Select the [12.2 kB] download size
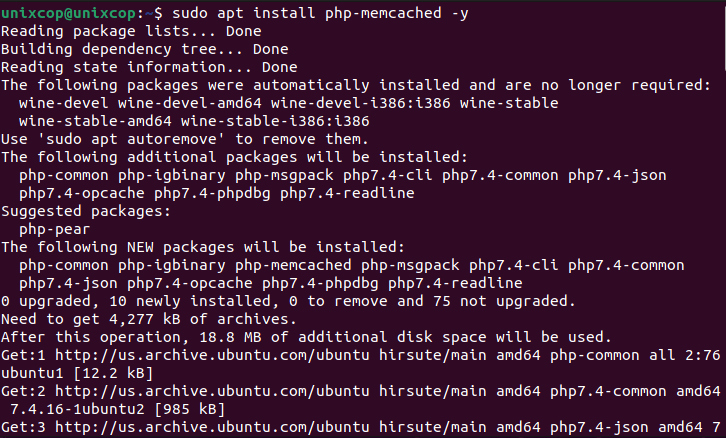This screenshot has width=726, height=438. (113, 373)
